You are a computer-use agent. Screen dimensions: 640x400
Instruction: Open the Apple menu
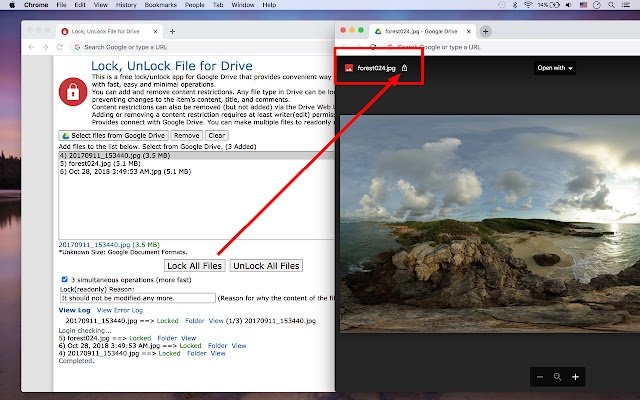[x=12, y=5]
